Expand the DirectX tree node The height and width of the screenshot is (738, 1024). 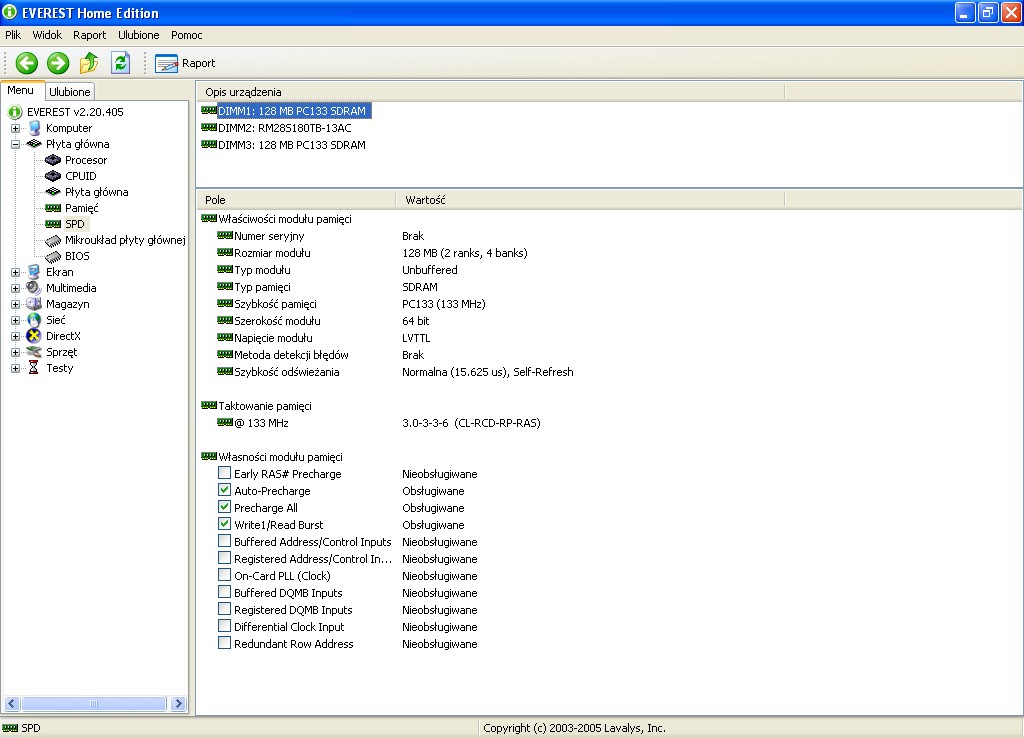pos(15,336)
